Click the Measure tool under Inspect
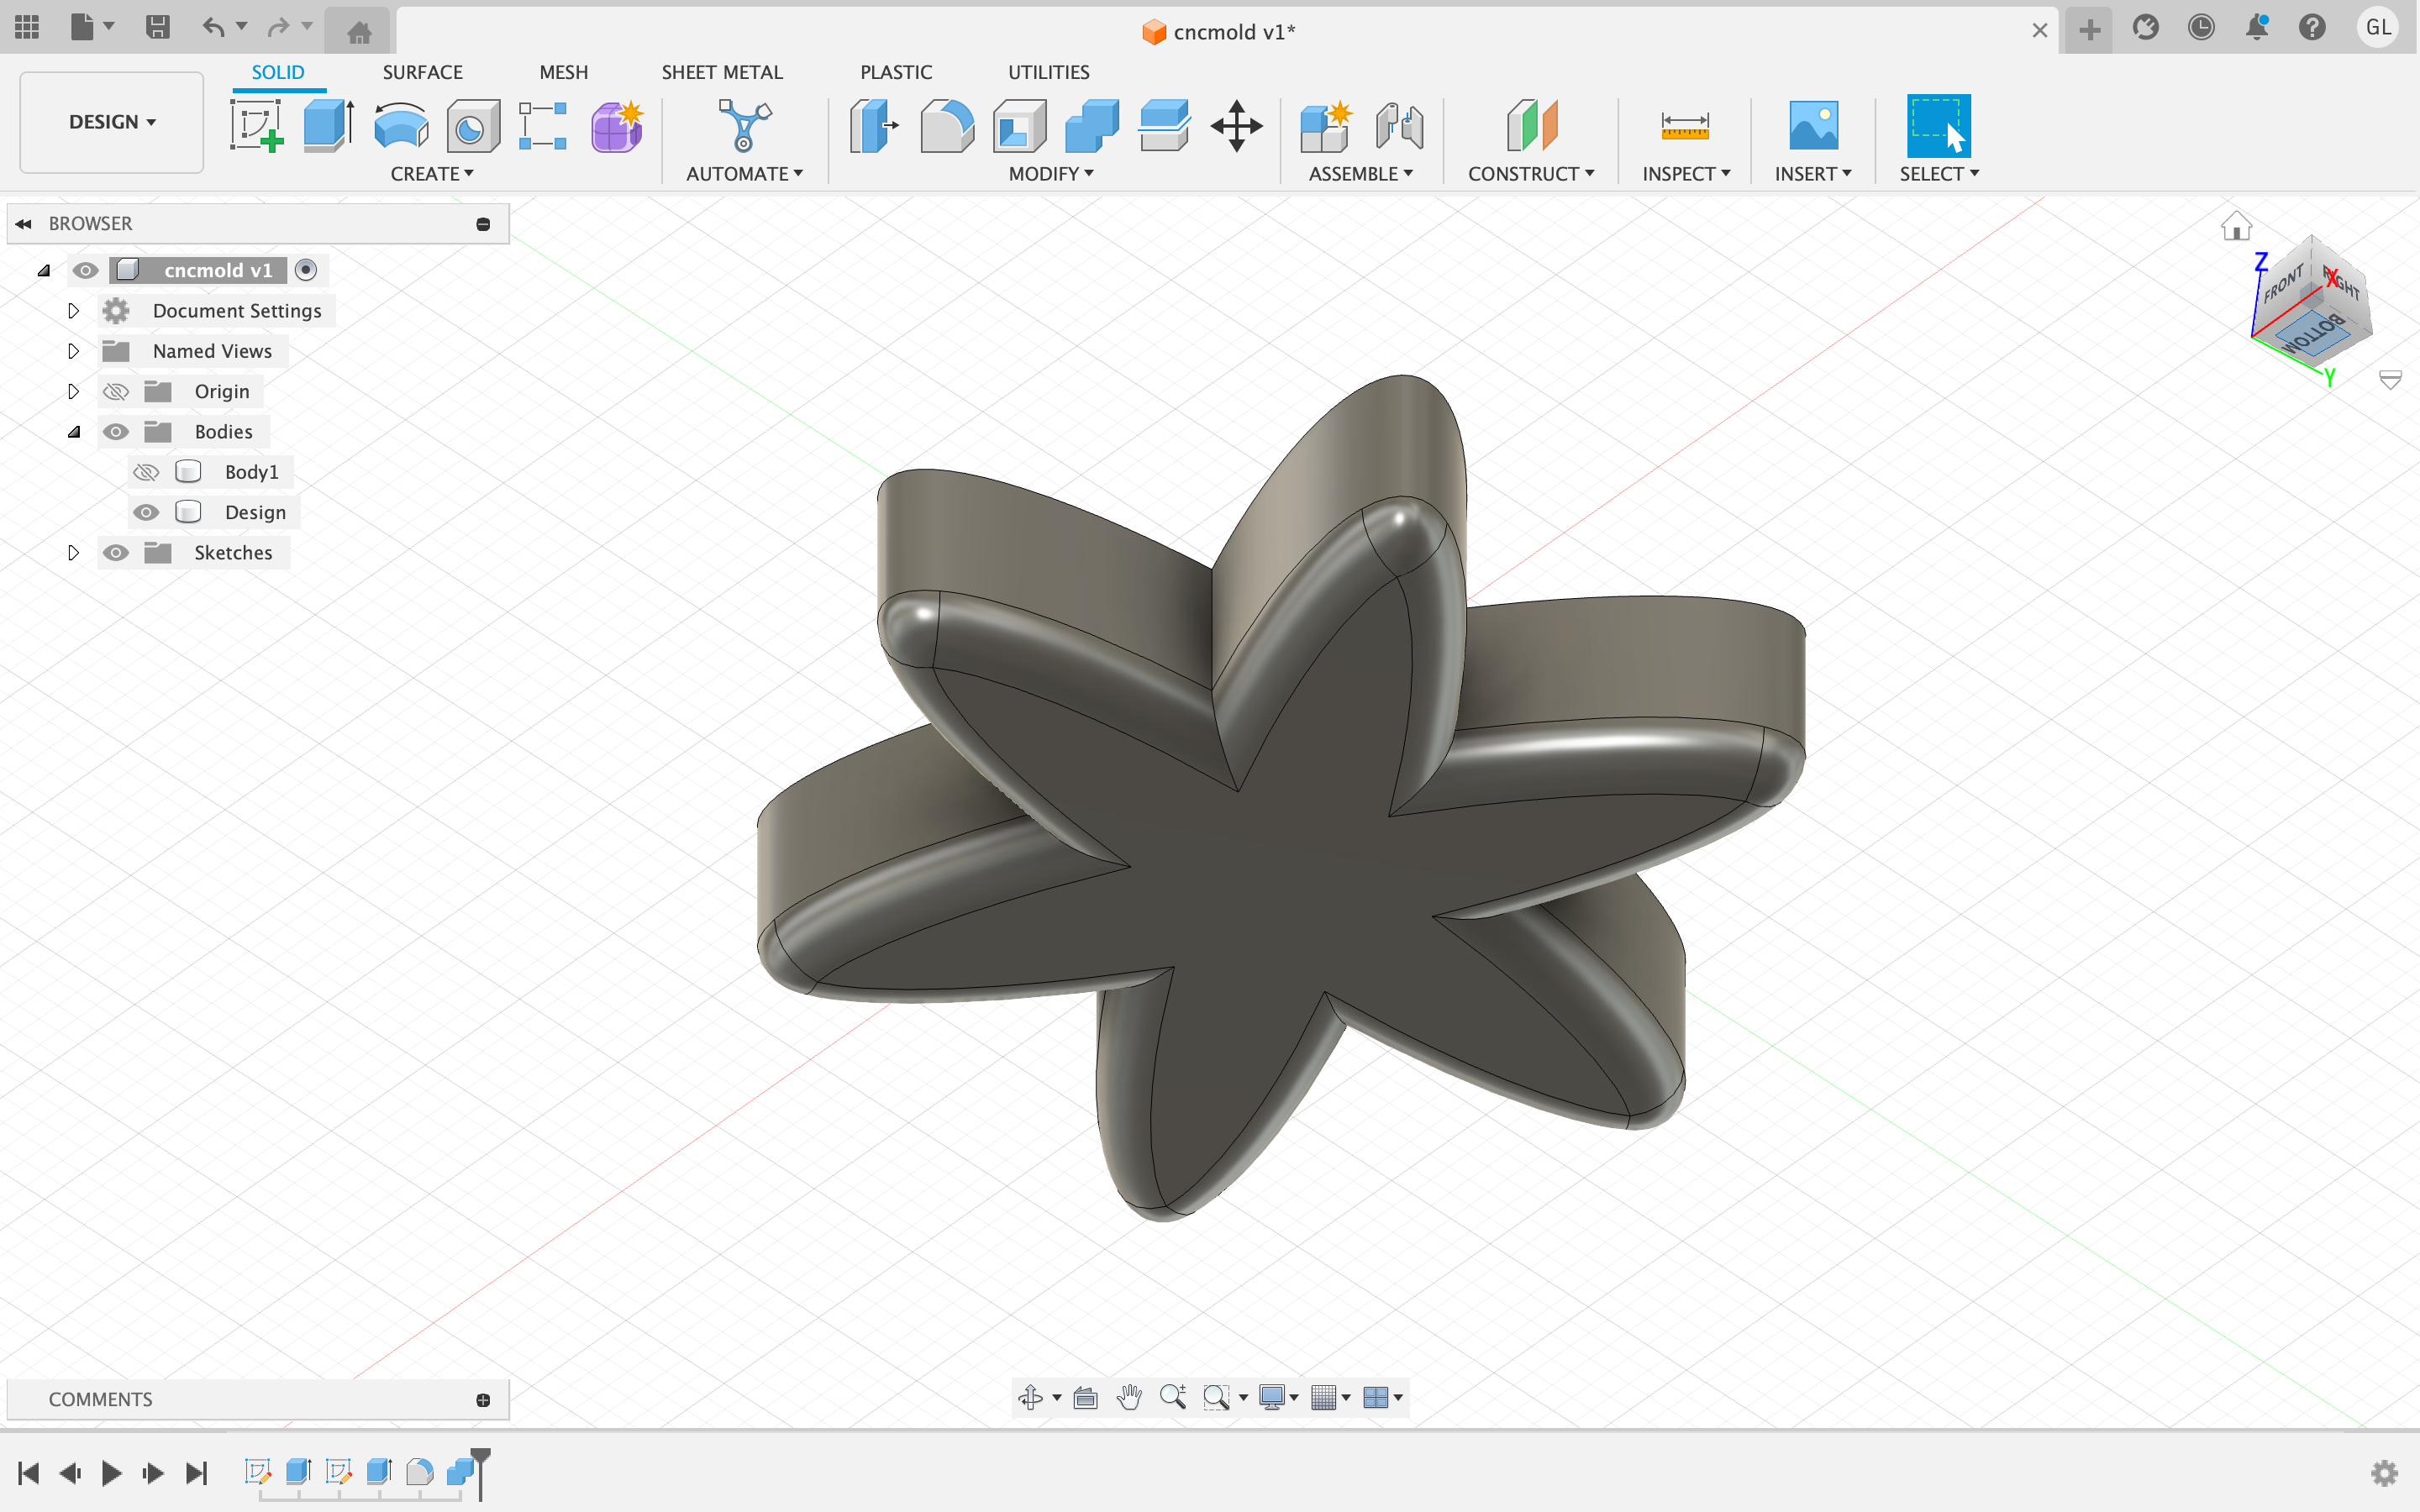Screen dimensions: 2420x1512 point(1684,126)
